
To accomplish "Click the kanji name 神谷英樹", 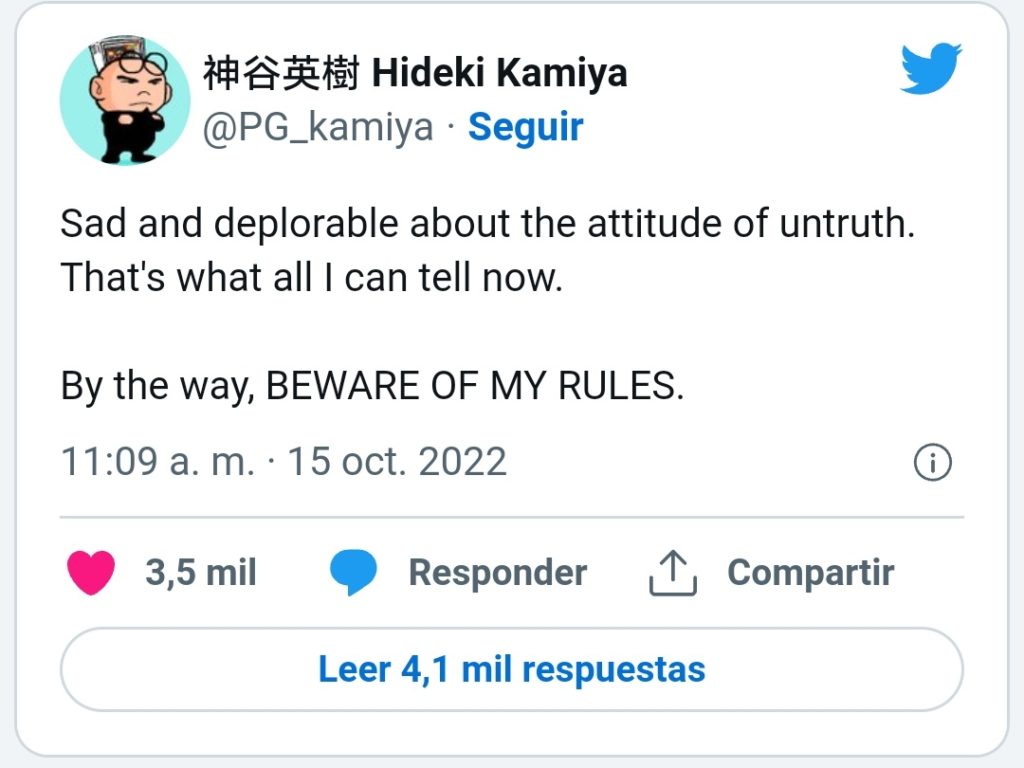I will pos(281,72).
